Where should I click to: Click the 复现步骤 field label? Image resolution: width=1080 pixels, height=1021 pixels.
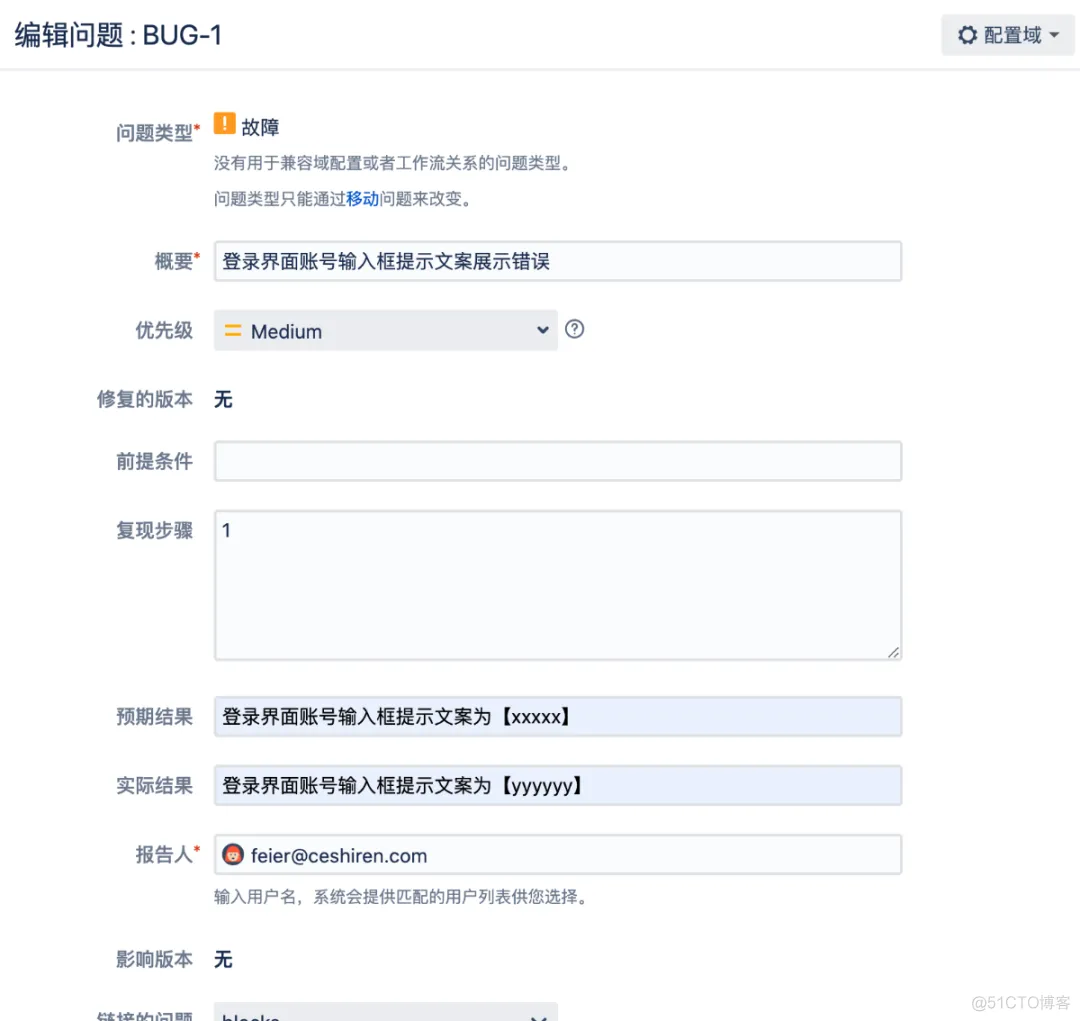click(154, 530)
